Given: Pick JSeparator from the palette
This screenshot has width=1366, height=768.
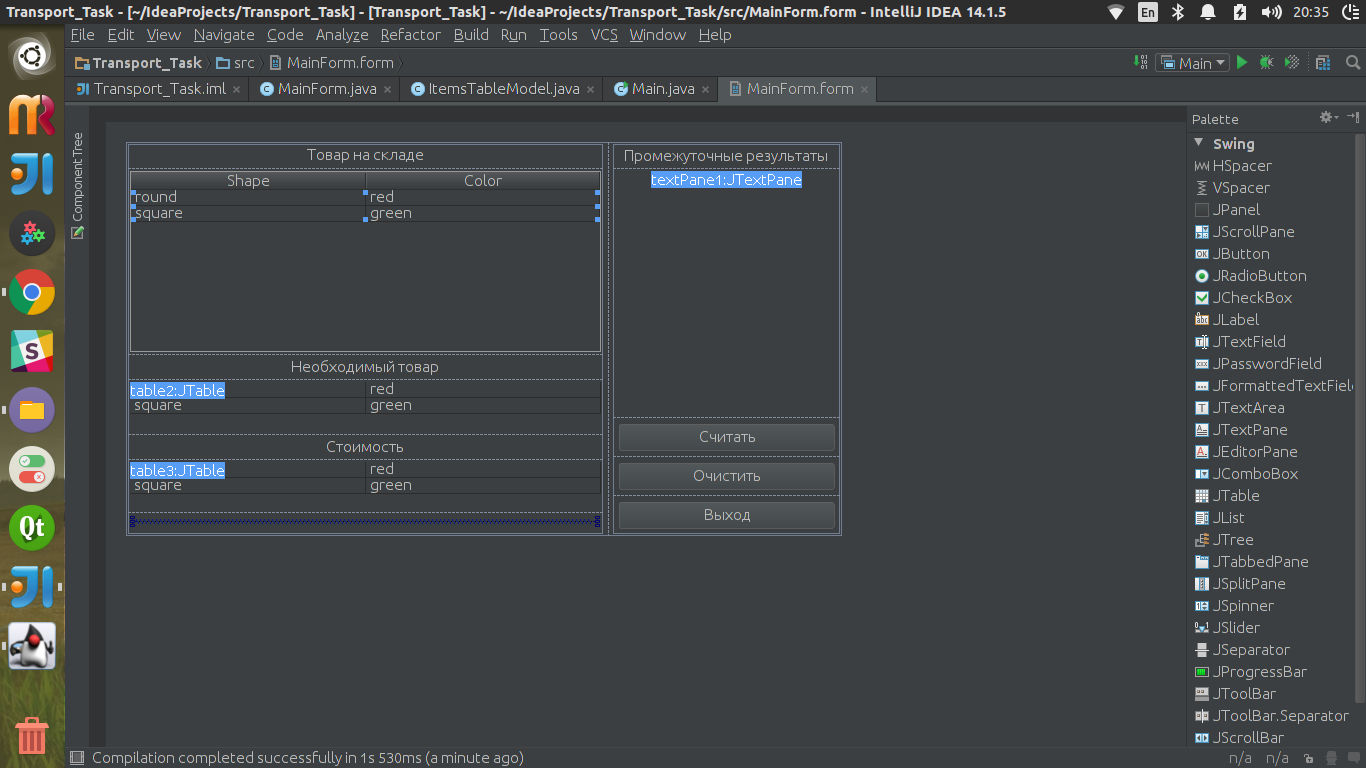Looking at the screenshot, I should pyautogui.click(x=1242, y=650).
